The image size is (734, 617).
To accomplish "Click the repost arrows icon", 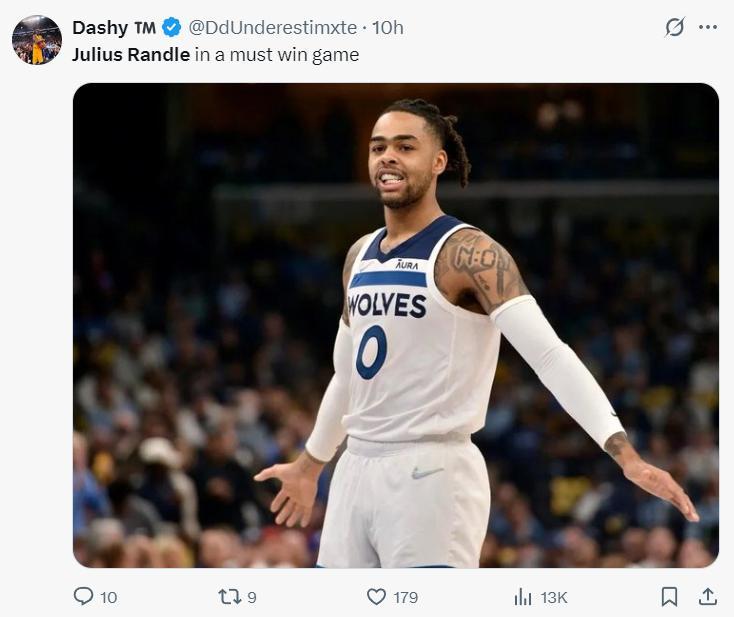I will point(230,596).
